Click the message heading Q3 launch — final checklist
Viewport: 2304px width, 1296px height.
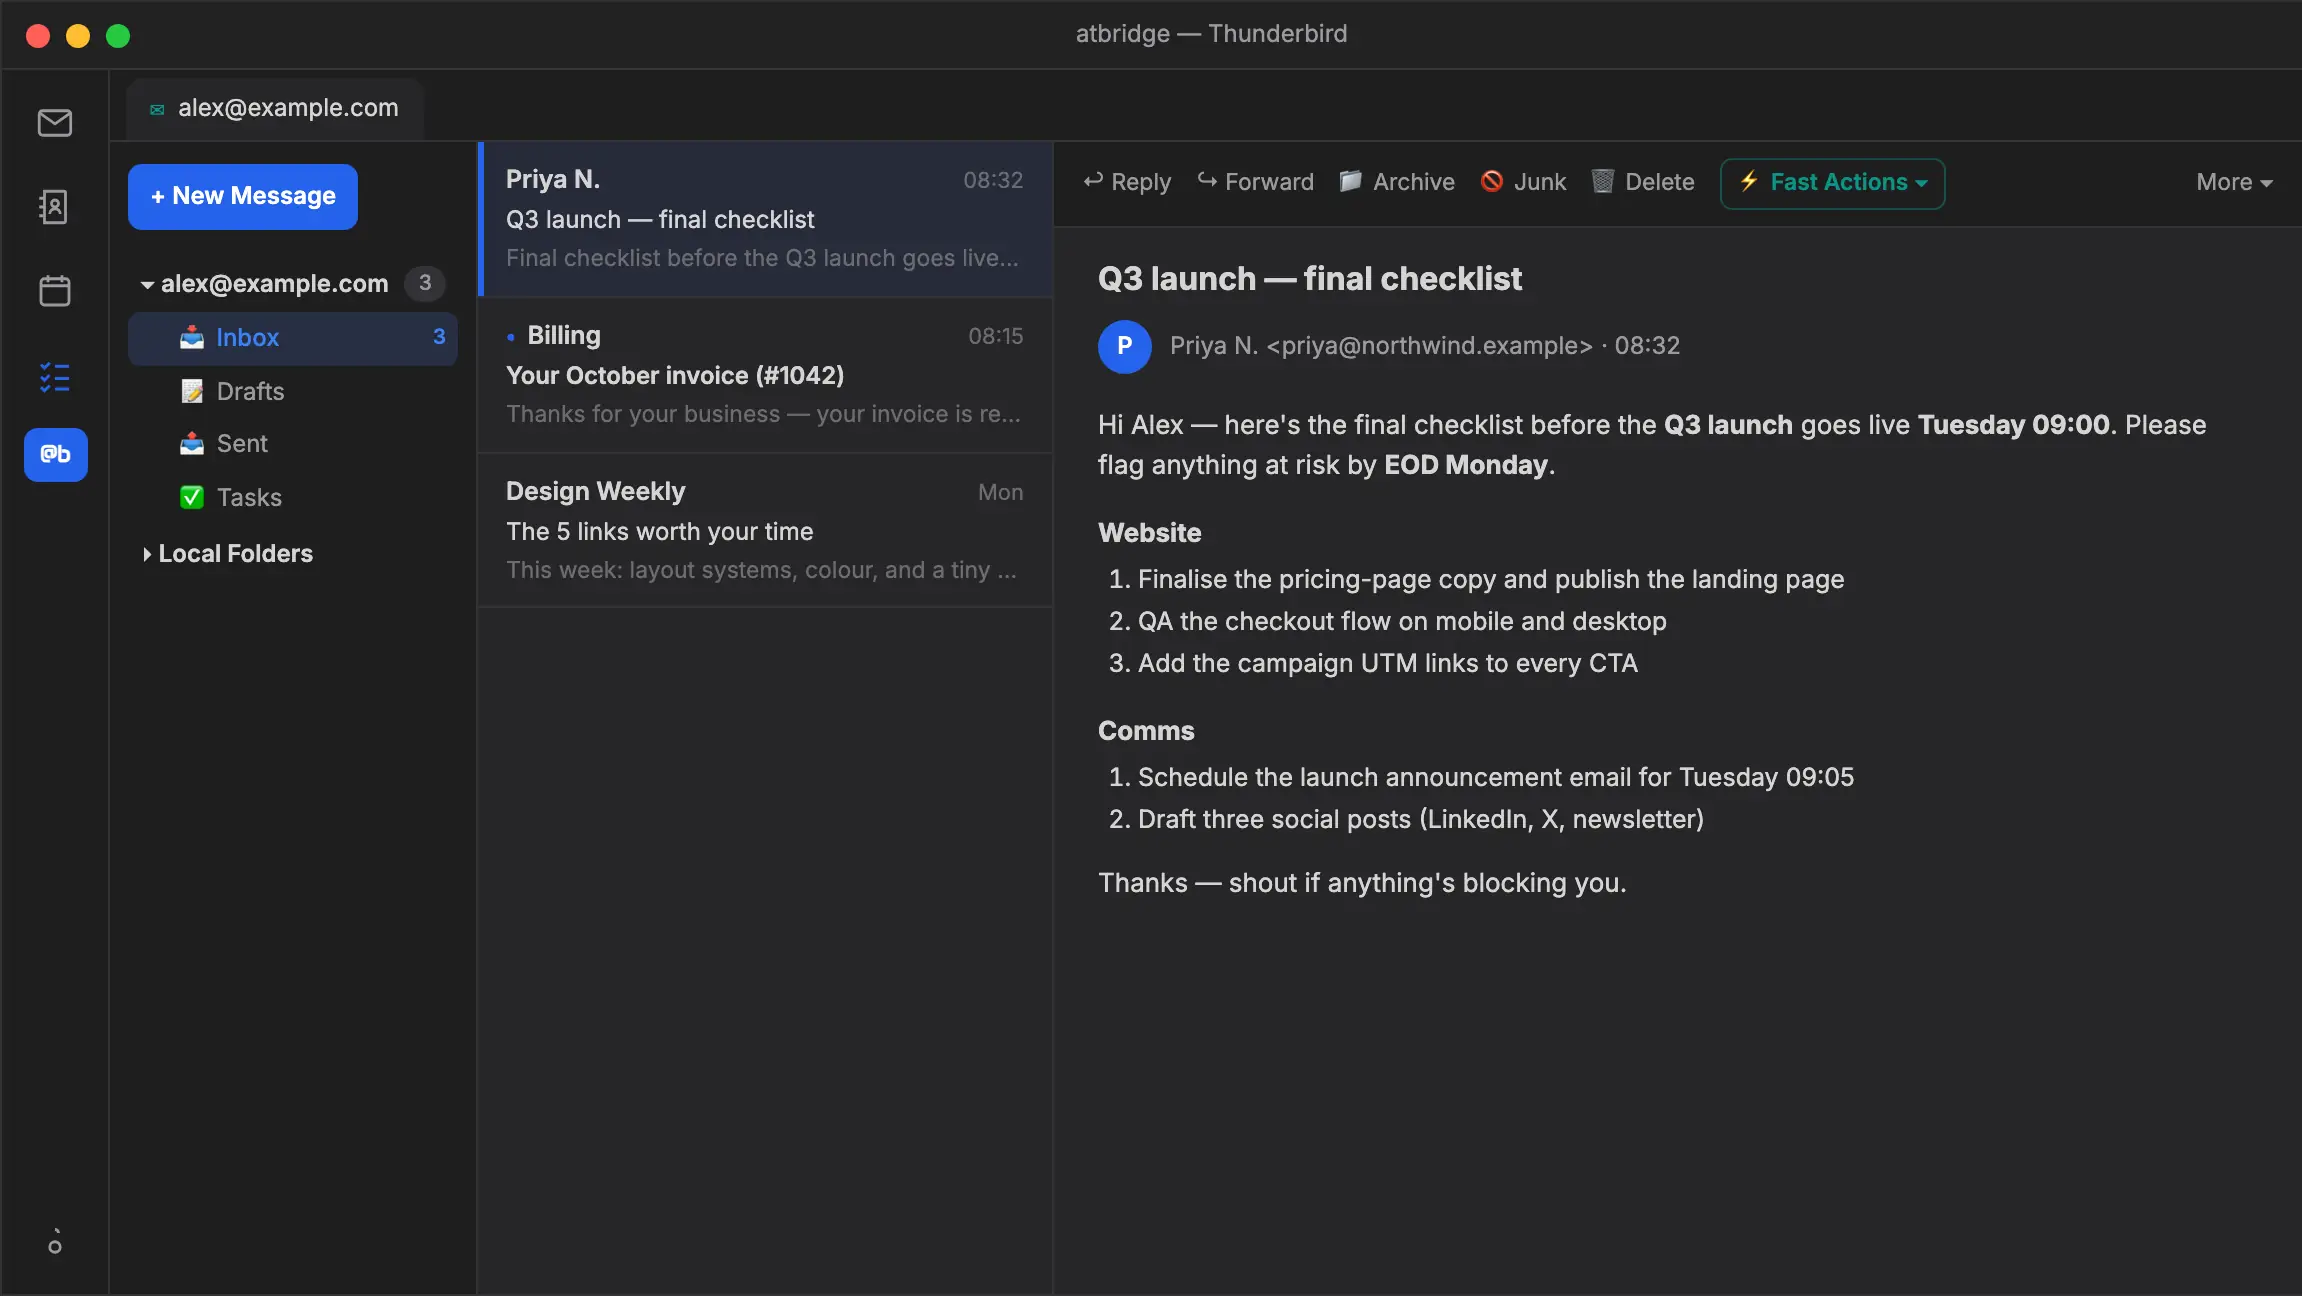point(1310,279)
